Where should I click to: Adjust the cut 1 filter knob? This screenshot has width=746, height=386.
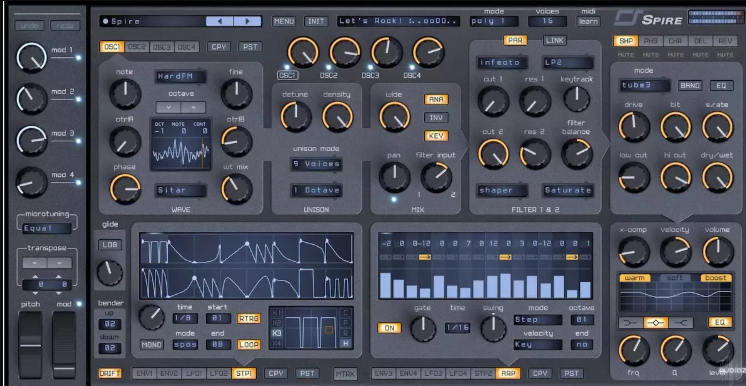pos(493,102)
